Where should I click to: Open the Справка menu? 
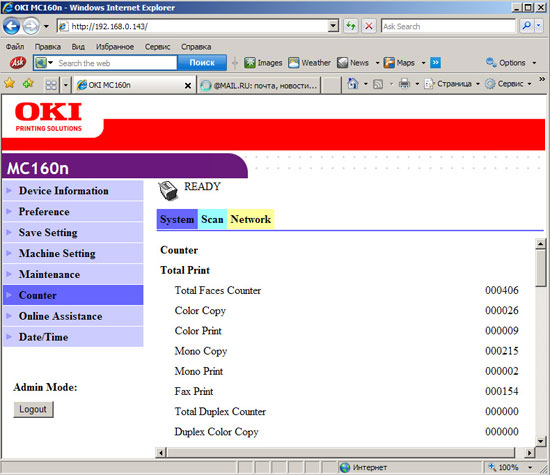(196, 47)
